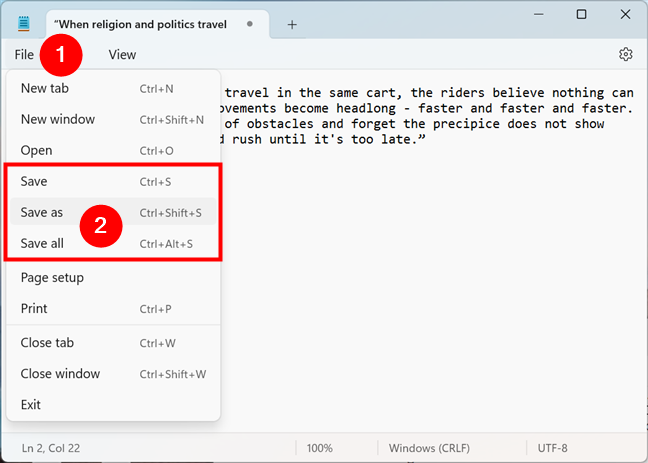The width and height of the screenshot is (648, 463).
Task: Close Notepad with the X button
Action: coord(625,15)
